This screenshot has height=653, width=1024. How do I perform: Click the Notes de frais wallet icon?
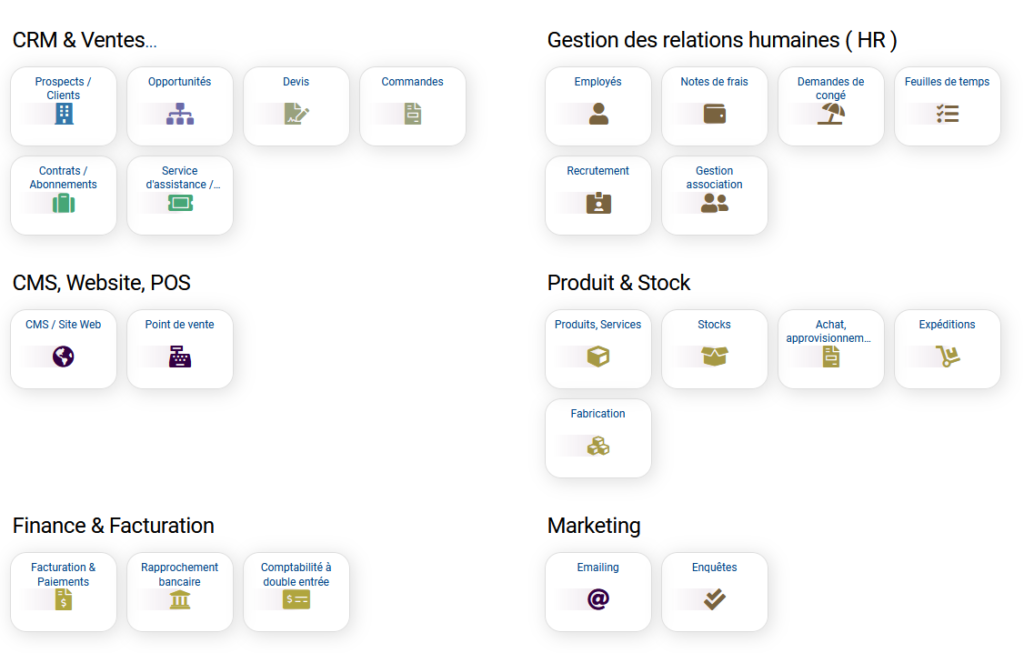(x=714, y=114)
